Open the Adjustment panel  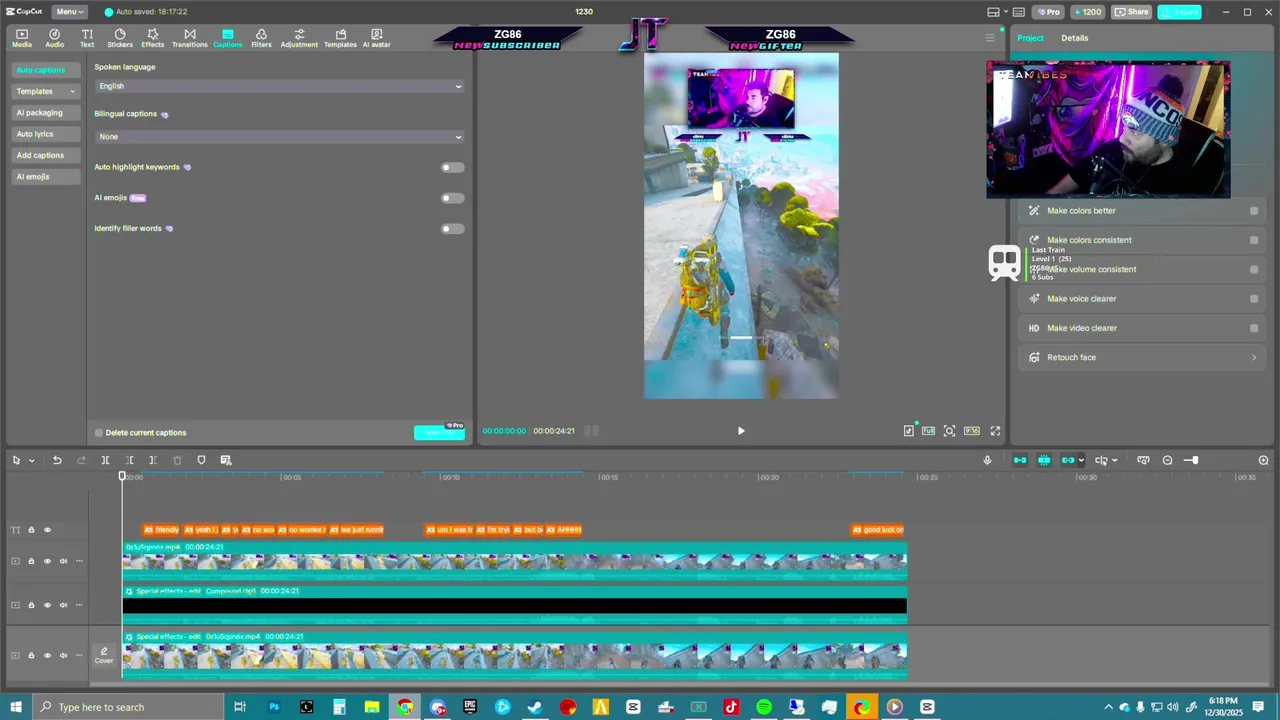[299, 38]
